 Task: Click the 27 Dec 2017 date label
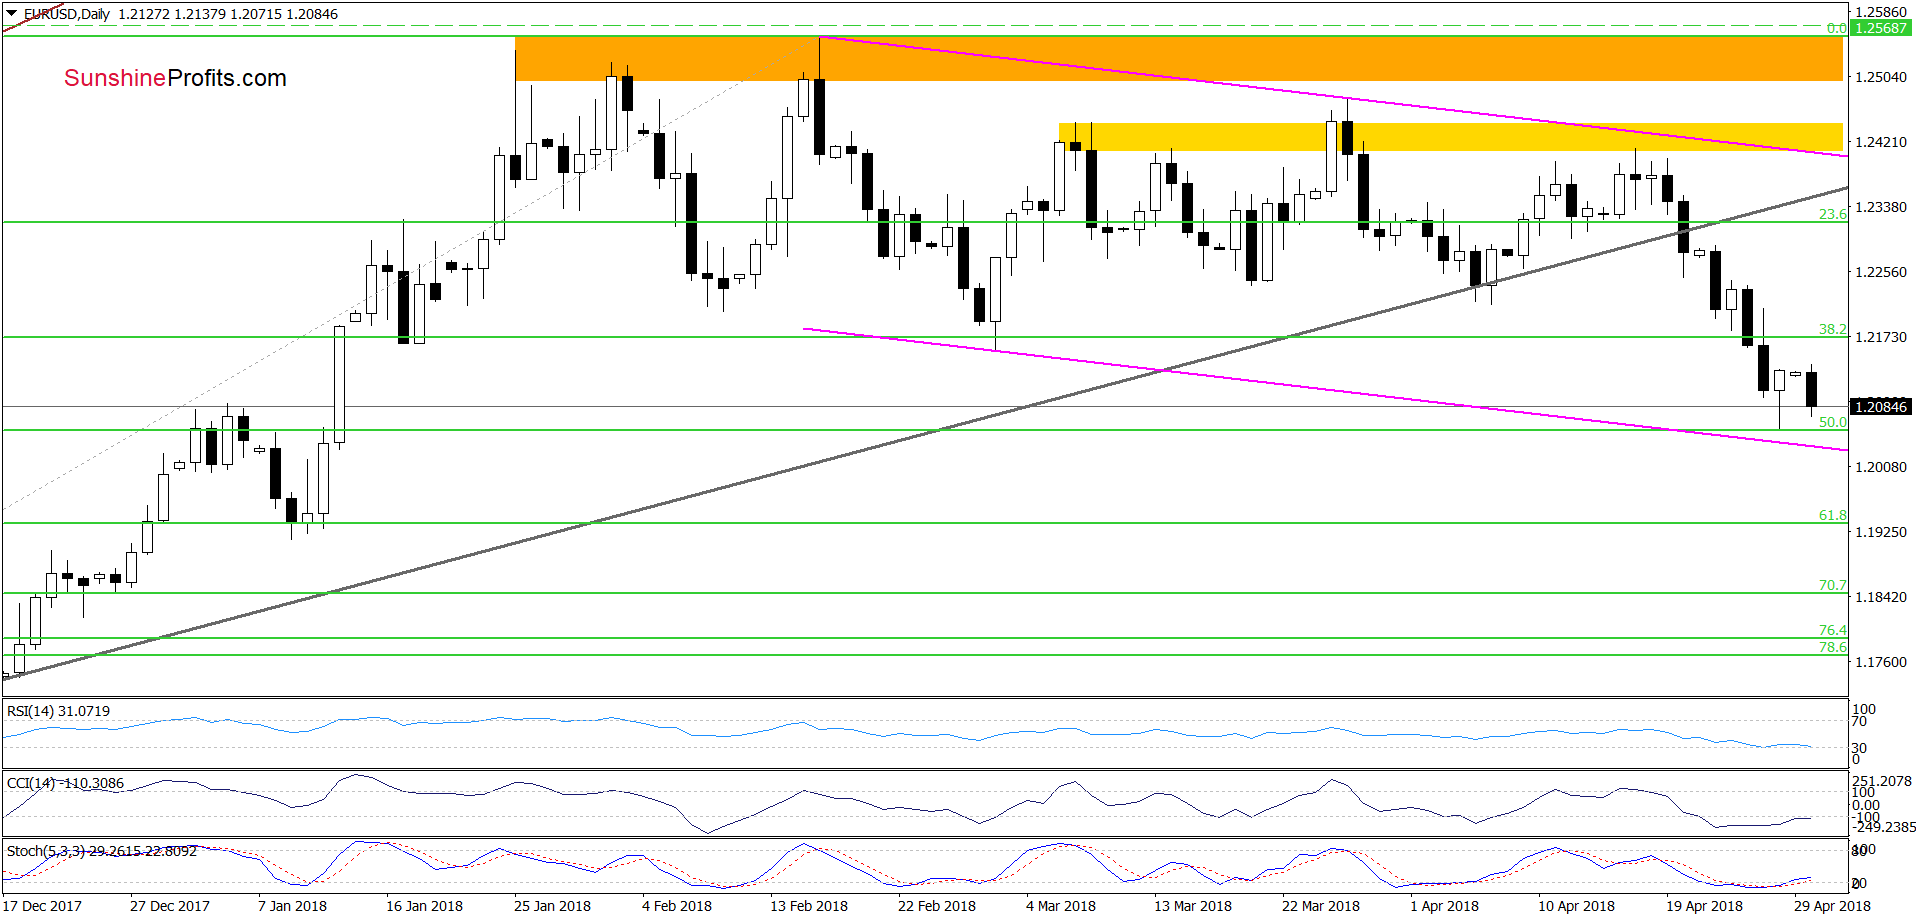(x=170, y=906)
